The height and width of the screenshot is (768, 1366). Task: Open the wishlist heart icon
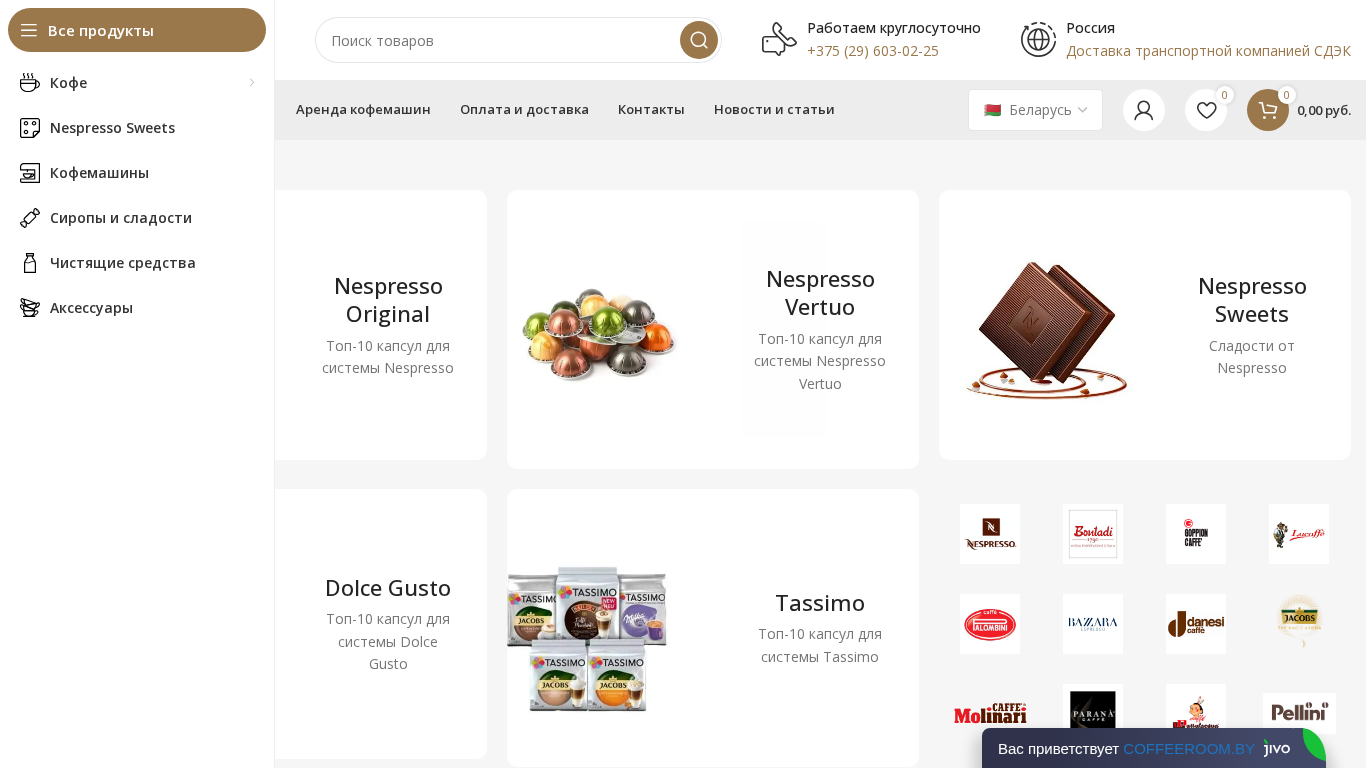[1206, 110]
